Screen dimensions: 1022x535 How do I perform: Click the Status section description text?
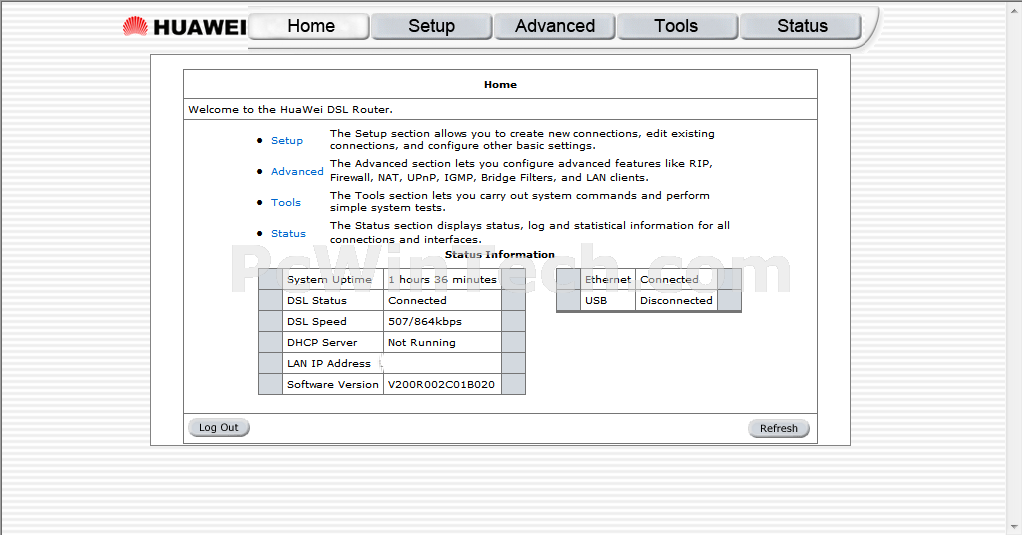point(530,233)
